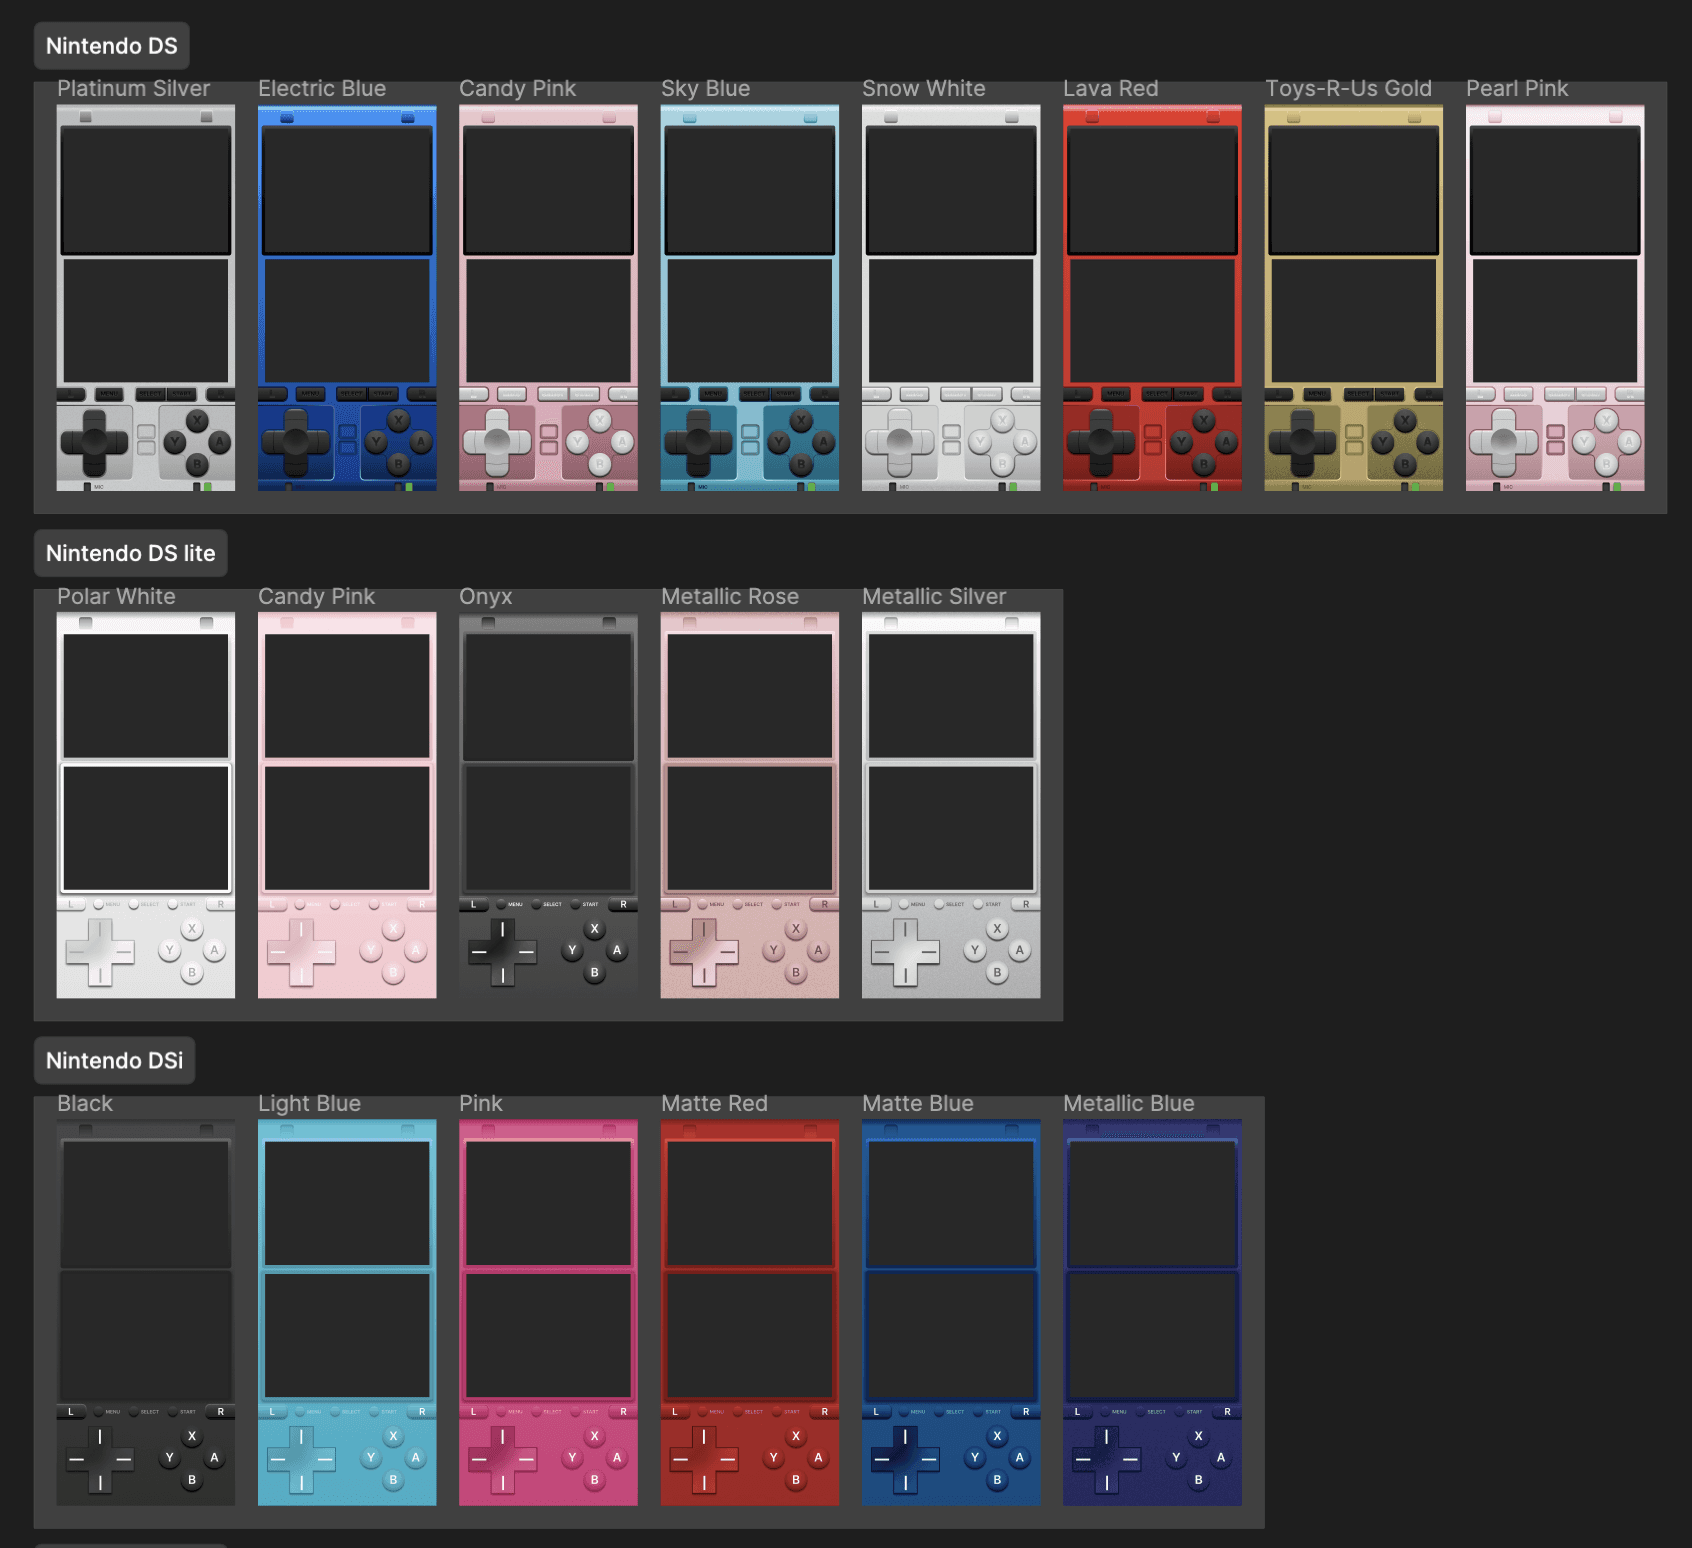Image resolution: width=1692 pixels, height=1548 pixels.
Task: Click the Electric Blue label text
Action: (322, 88)
